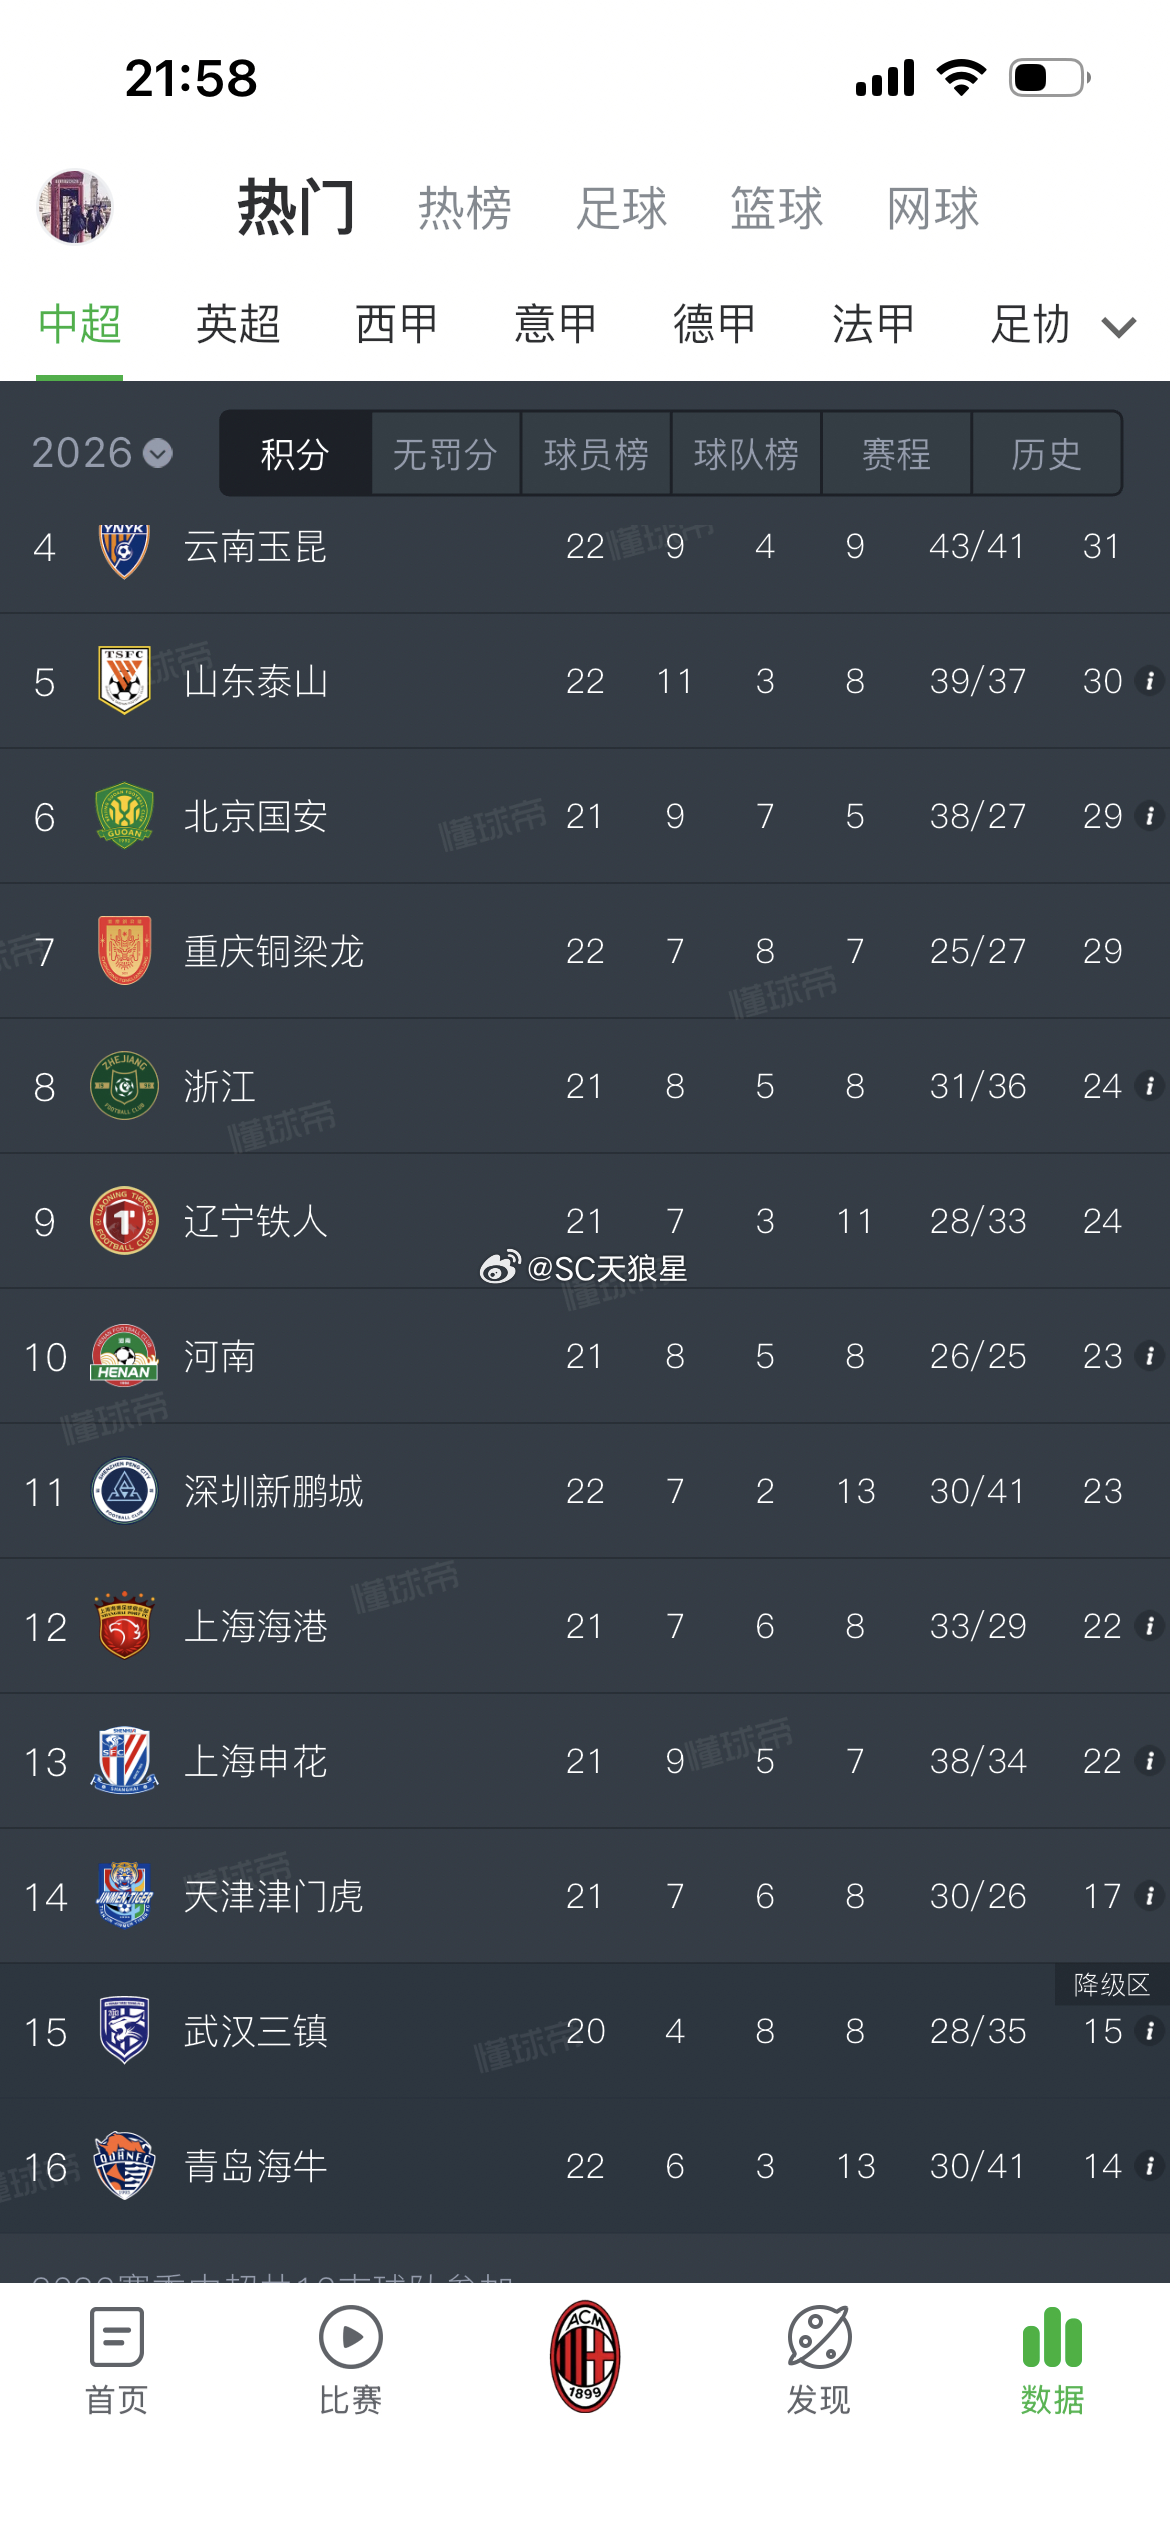Open the 比赛 matches play icon
This screenshot has width=1170, height=2532.
(350, 2338)
